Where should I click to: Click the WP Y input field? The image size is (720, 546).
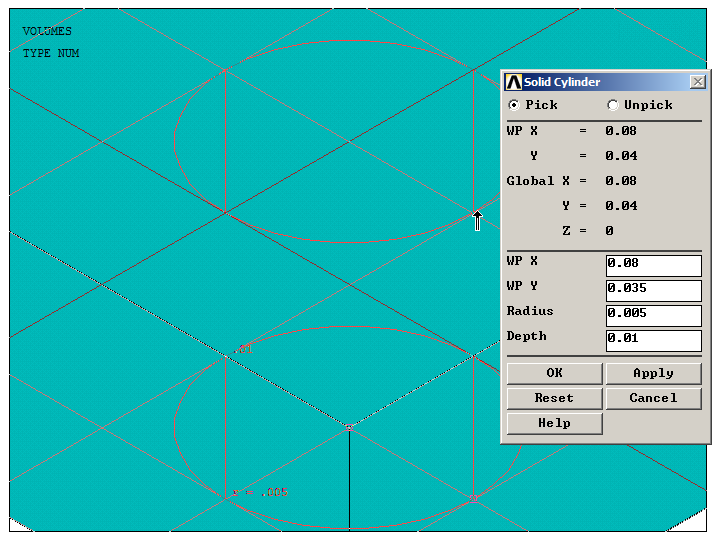[653, 290]
